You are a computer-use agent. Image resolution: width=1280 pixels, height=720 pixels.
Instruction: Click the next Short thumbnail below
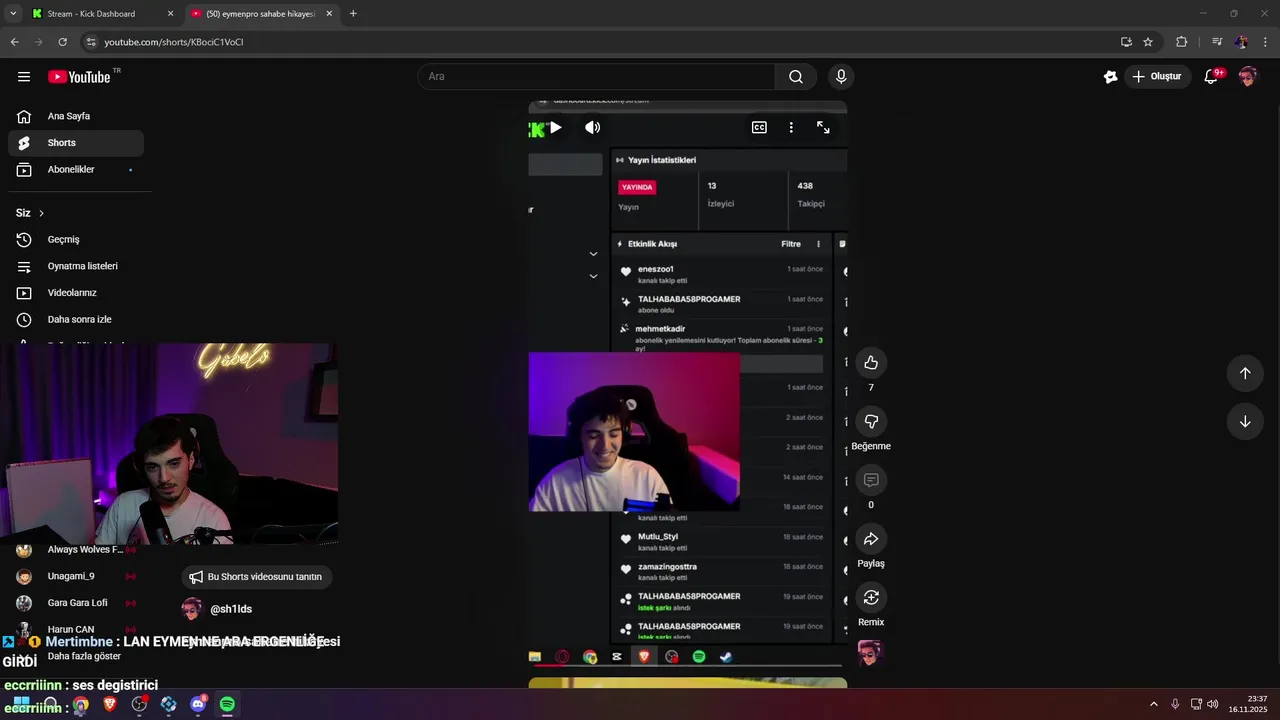pos(688,683)
